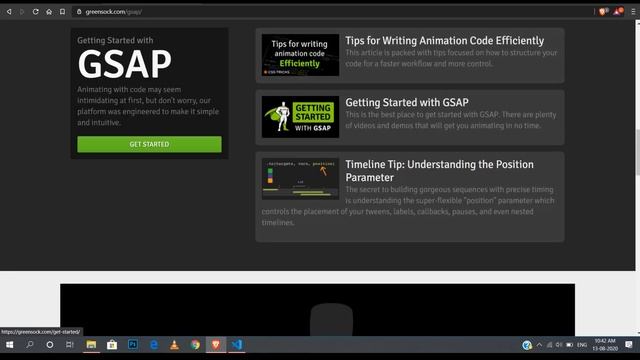Open Brave Rewards triangle icon
This screenshot has width=640, height=360.
click(618, 11)
